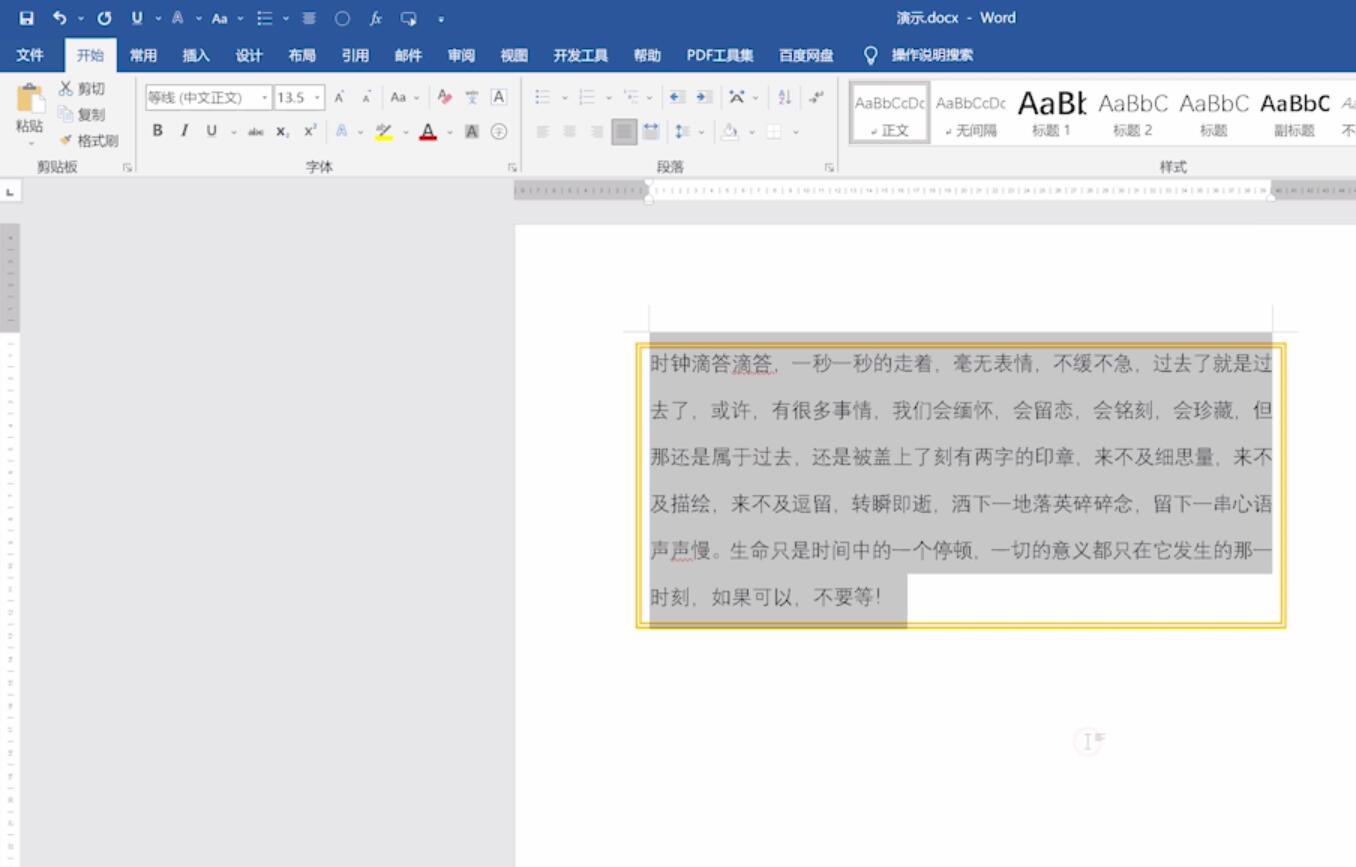The width and height of the screenshot is (1356, 867).
Task: Apply the enclosed character 字 icon
Action: (499, 131)
